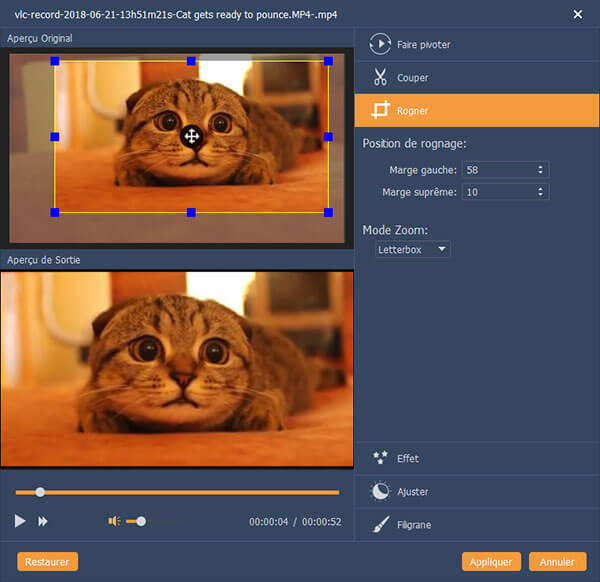This screenshot has width=600, height=582.
Task: Click the Marge gauche stepper arrows
Action: pos(541,170)
